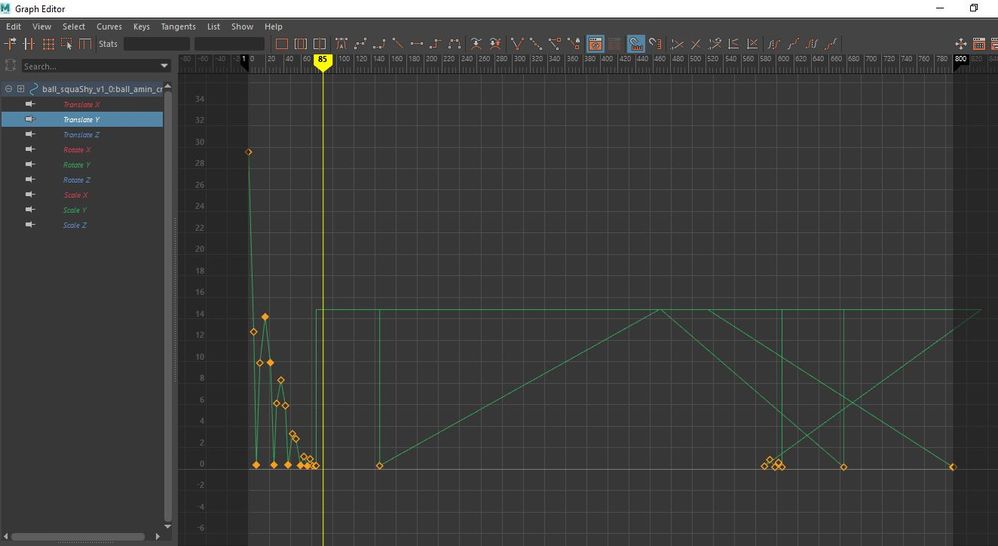Apply Plateau tangents
Viewport: 998px width, 546px height.
coord(454,44)
